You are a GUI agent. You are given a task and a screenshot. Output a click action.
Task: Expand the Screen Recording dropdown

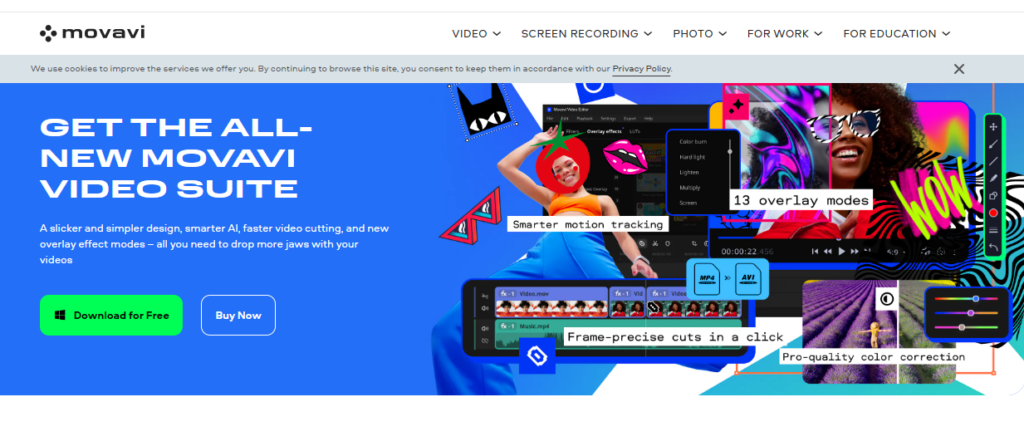pyautogui.click(x=586, y=33)
